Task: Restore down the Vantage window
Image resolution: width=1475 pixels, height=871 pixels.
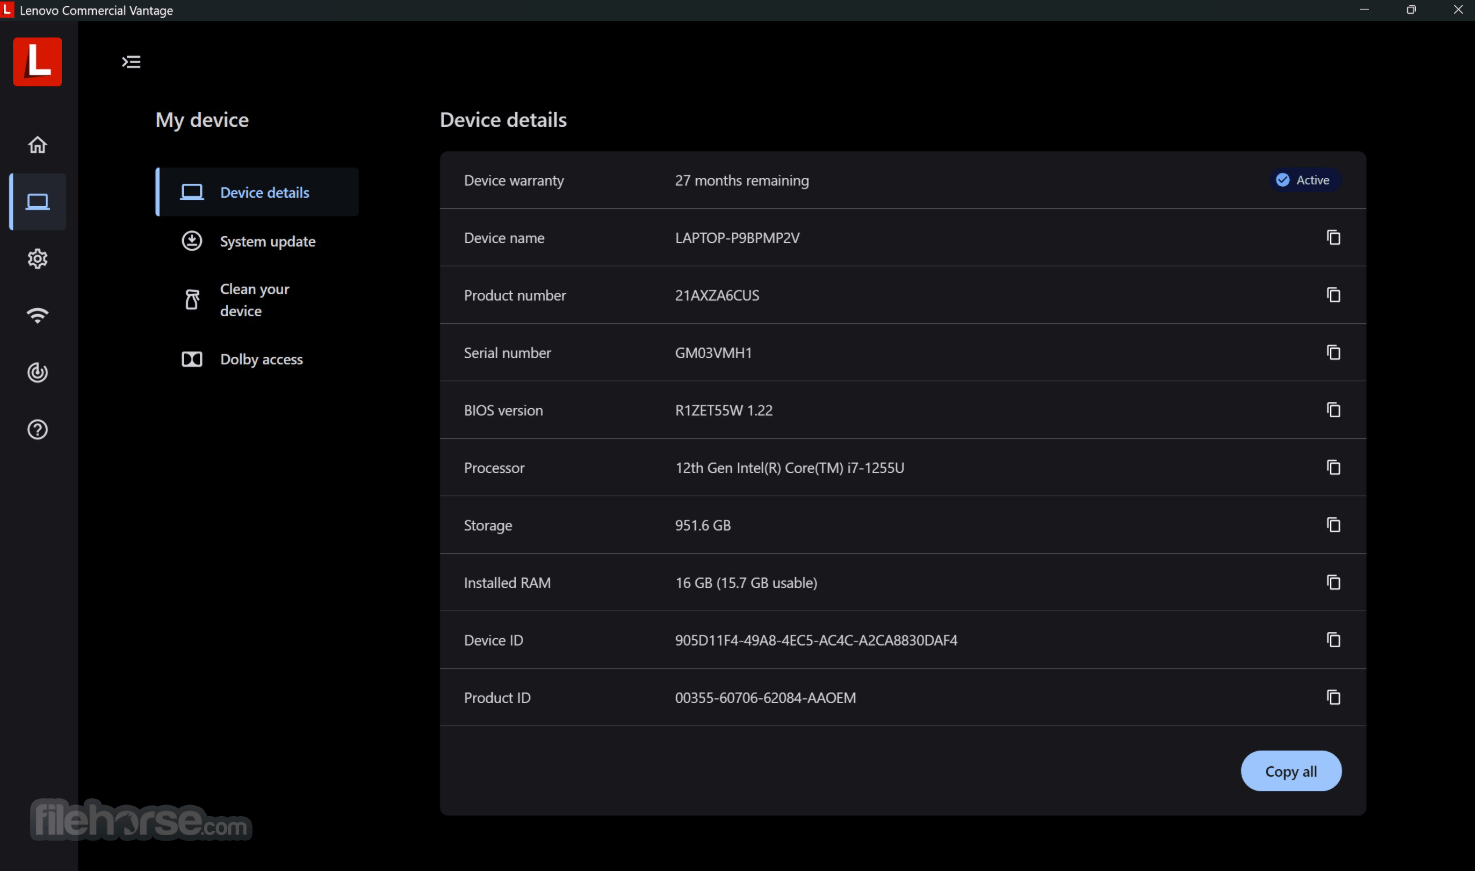Action: pos(1411,10)
